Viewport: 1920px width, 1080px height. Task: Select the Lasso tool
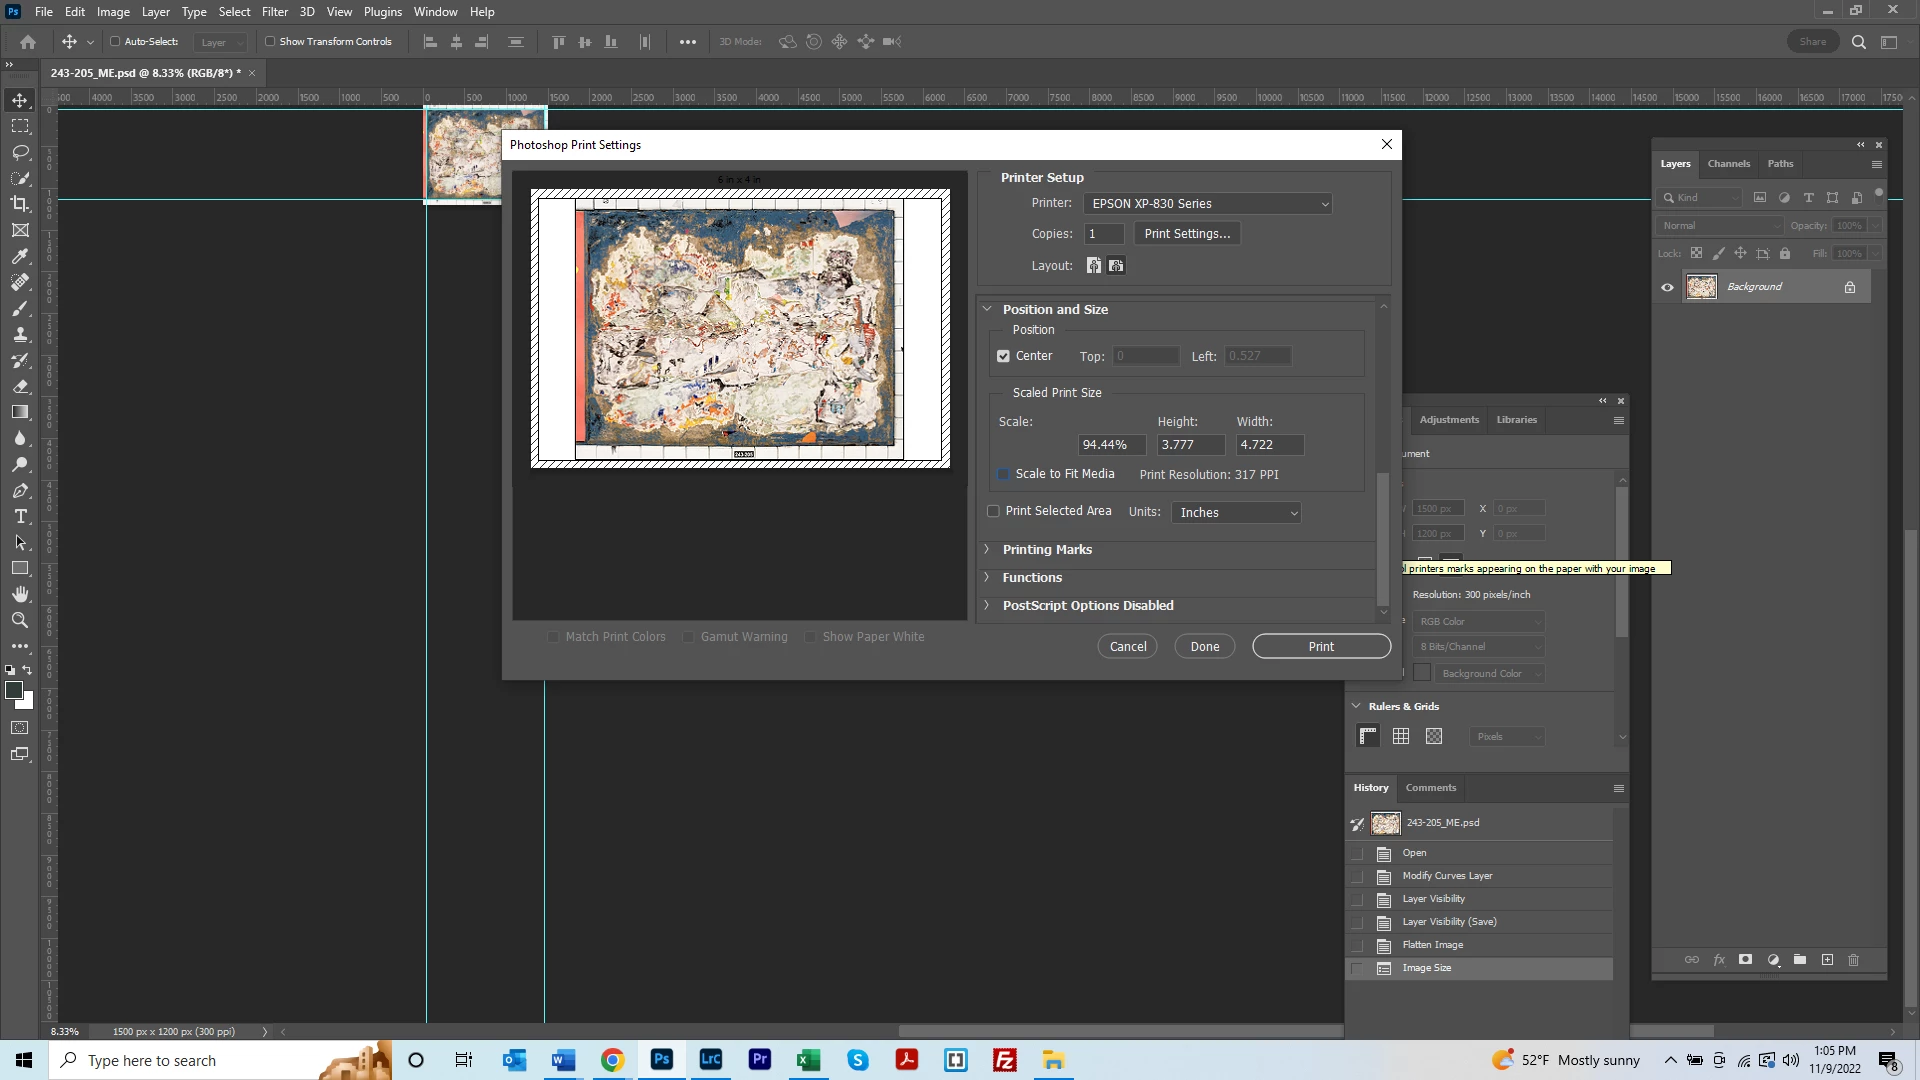[x=20, y=152]
